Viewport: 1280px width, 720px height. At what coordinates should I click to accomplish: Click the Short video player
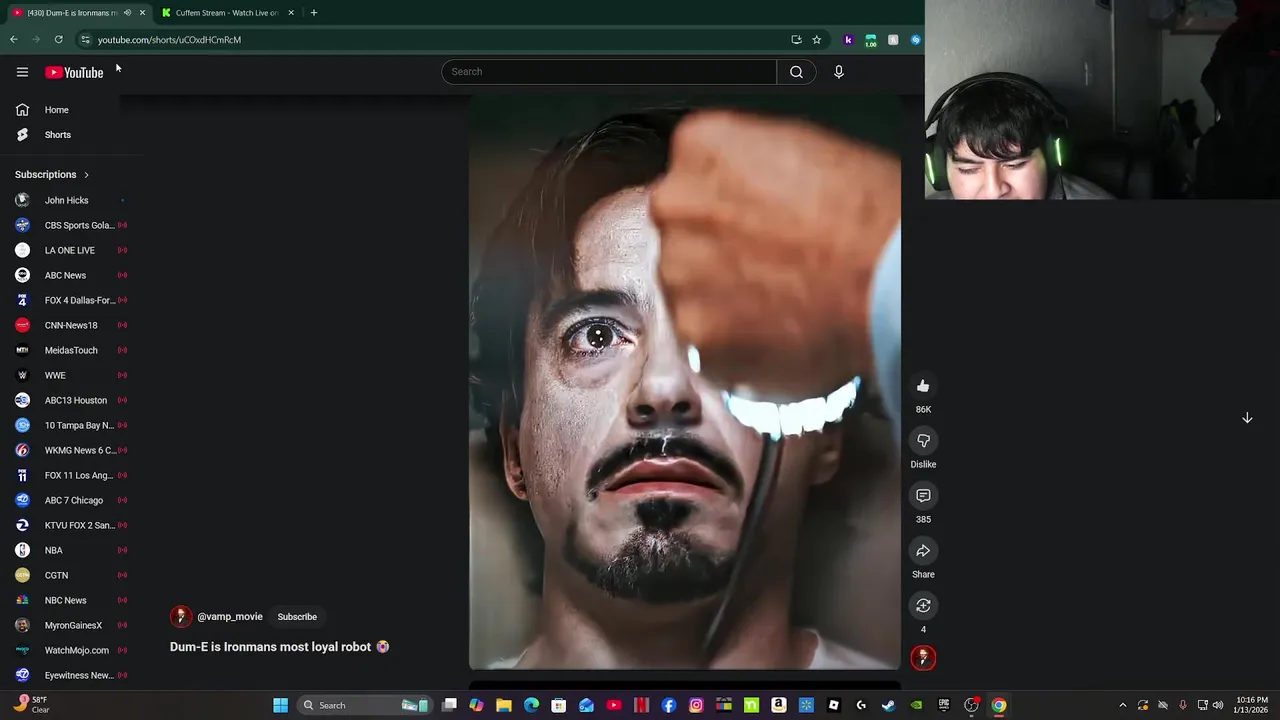click(x=685, y=382)
